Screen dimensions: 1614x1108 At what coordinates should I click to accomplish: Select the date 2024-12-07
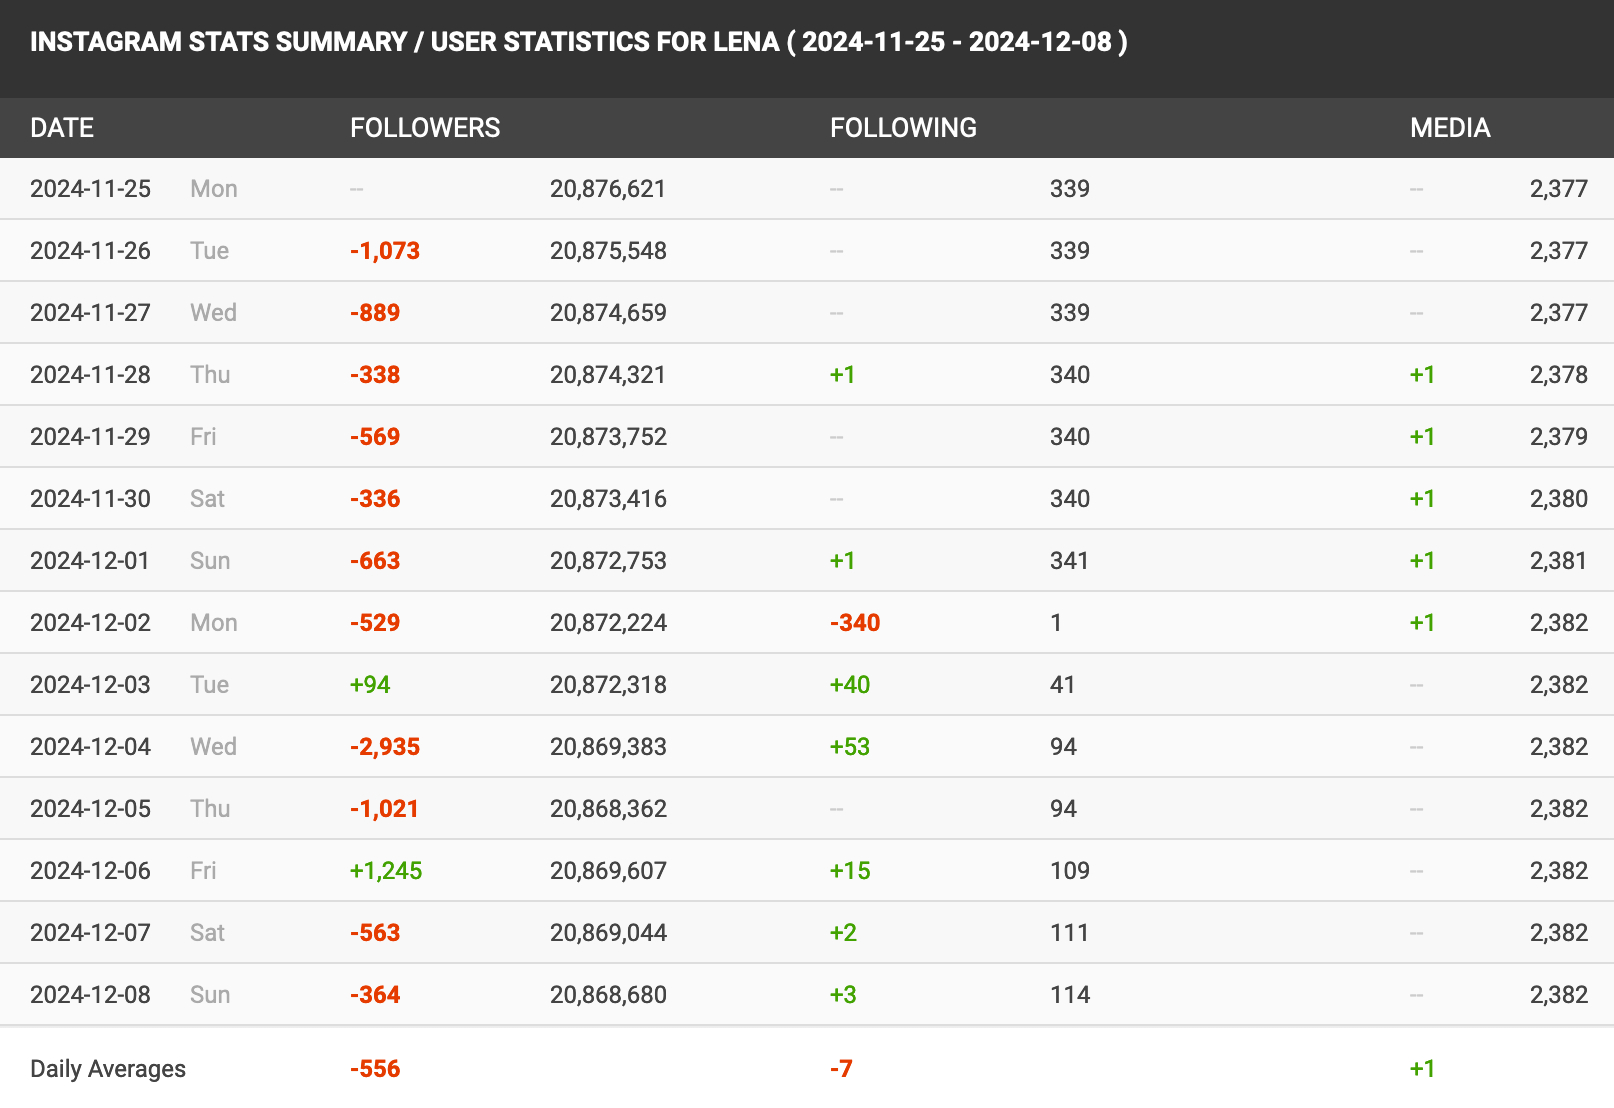click(90, 933)
